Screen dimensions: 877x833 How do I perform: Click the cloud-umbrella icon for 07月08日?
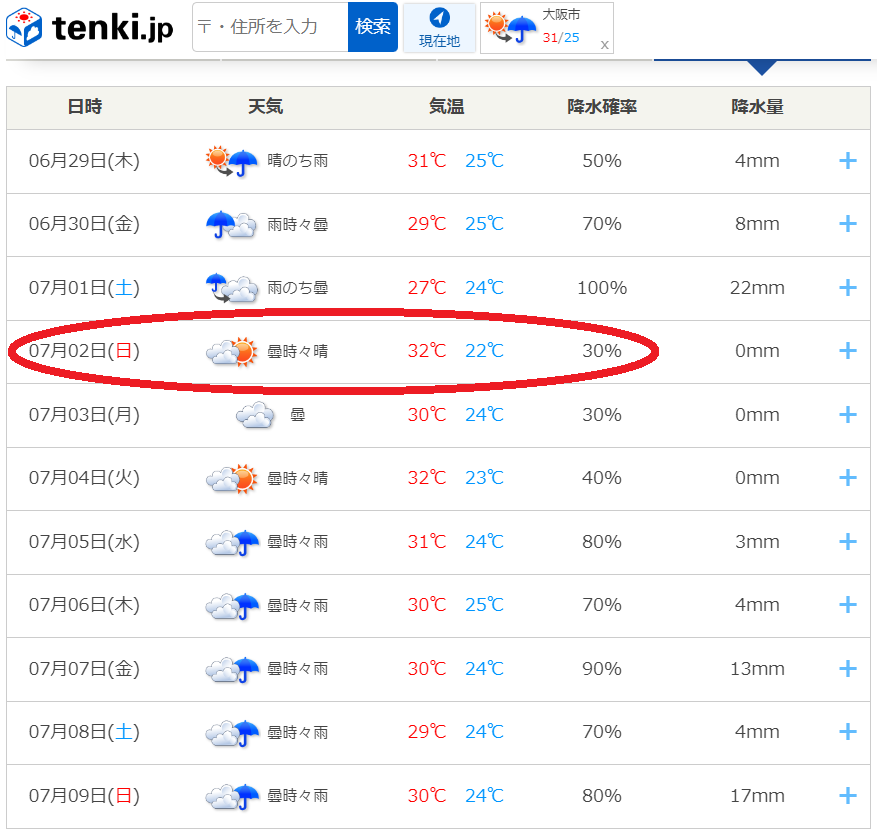coord(232,732)
